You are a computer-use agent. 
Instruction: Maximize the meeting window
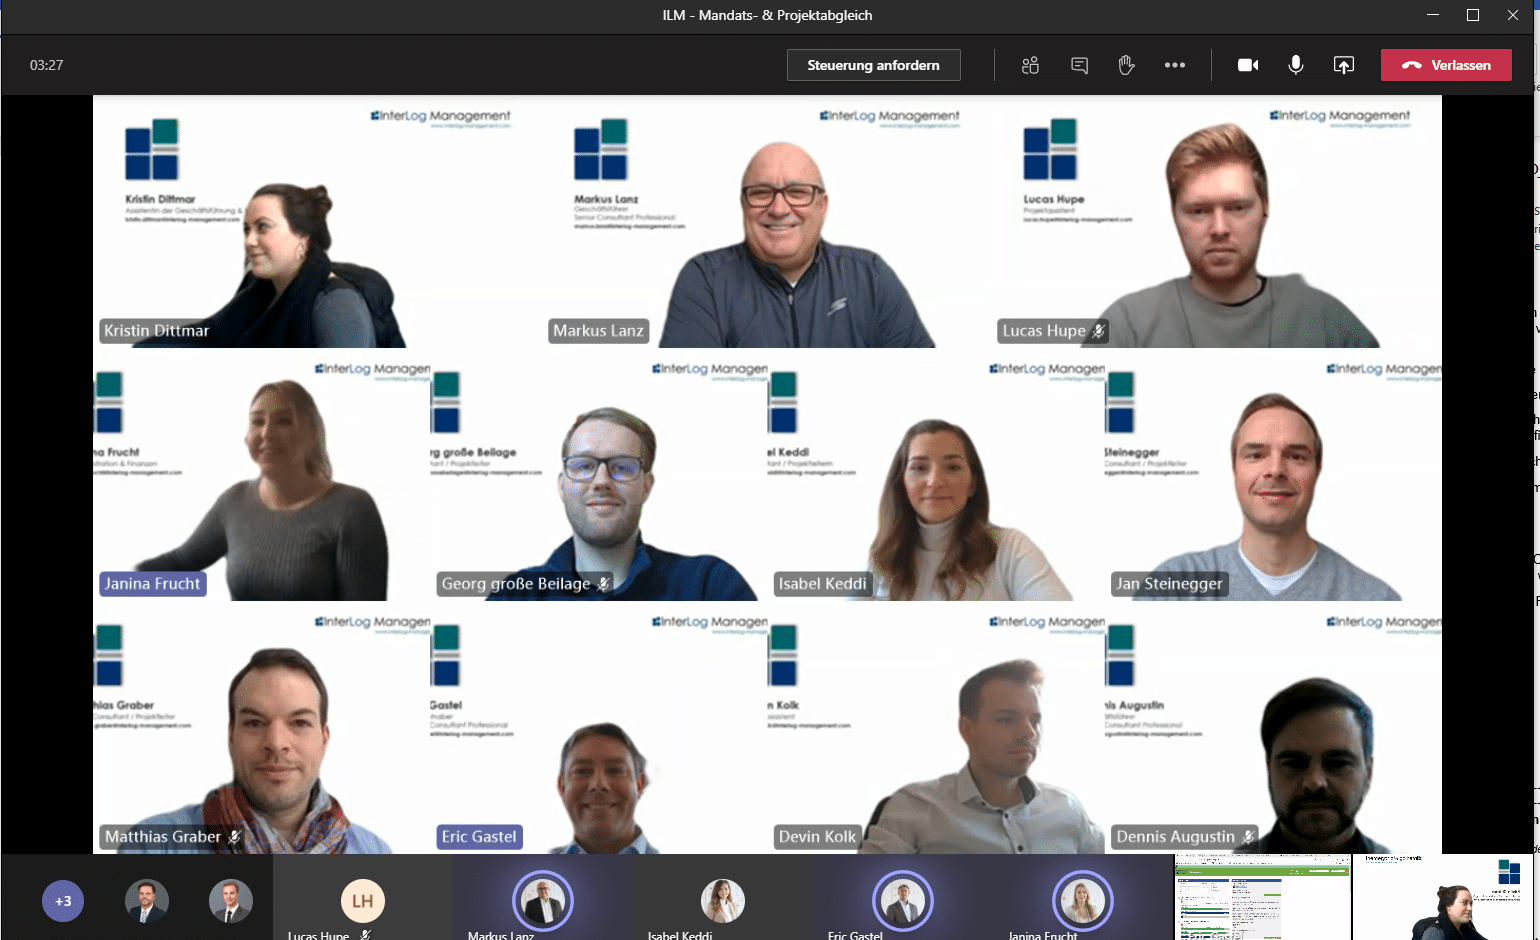pyautogui.click(x=1473, y=15)
